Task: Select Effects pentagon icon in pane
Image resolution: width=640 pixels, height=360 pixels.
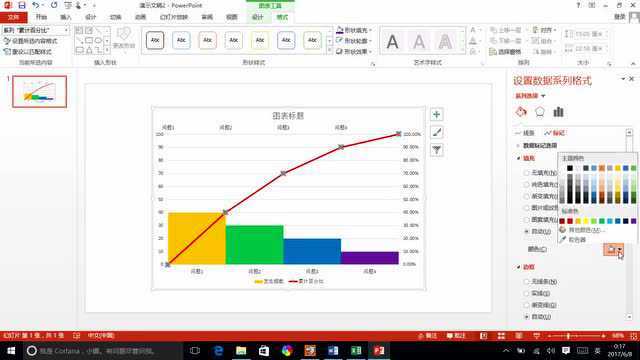Action: (540, 112)
